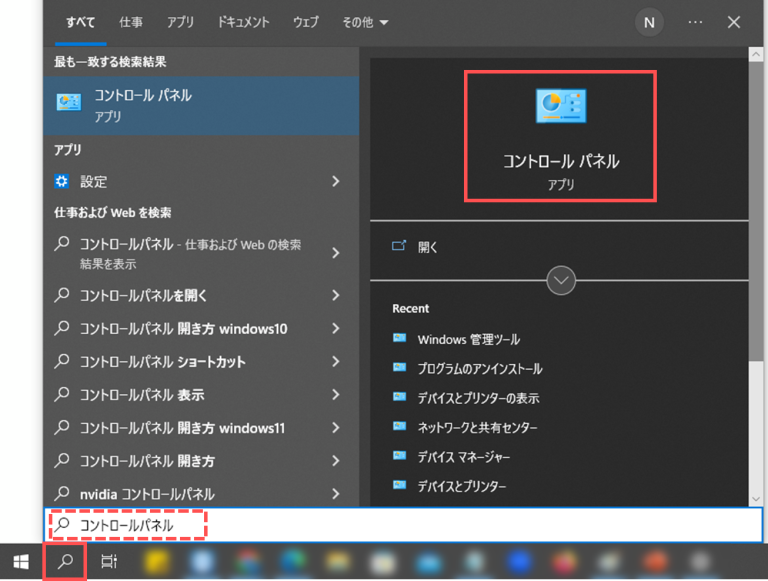Screen dimensions: 768x581
Task: Close the search panel with X
Action: (734, 23)
